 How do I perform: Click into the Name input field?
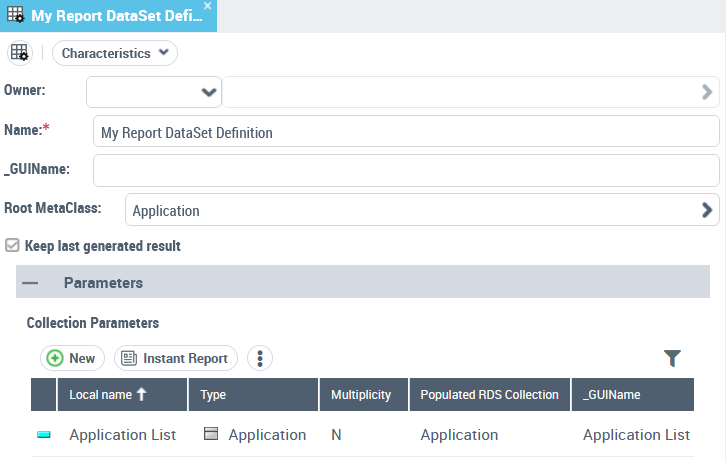[x=405, y=132]
